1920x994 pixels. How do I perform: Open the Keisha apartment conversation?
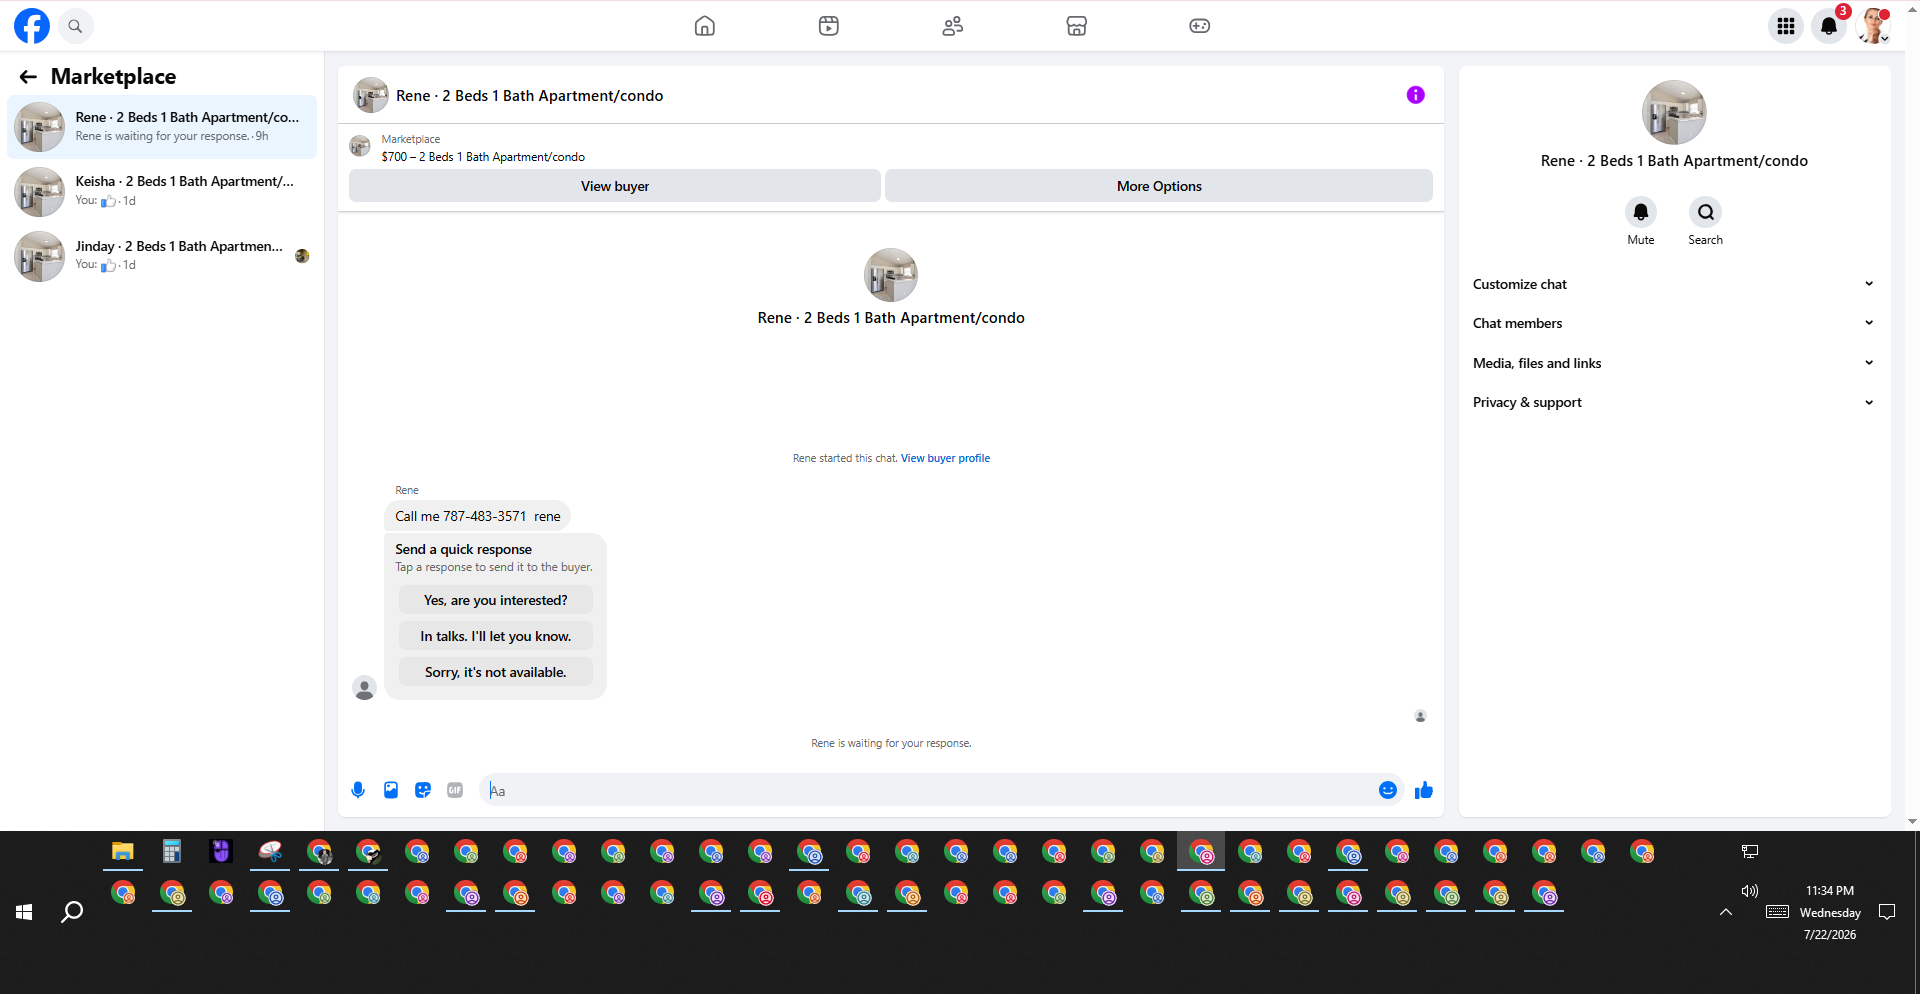click(162, 191)
